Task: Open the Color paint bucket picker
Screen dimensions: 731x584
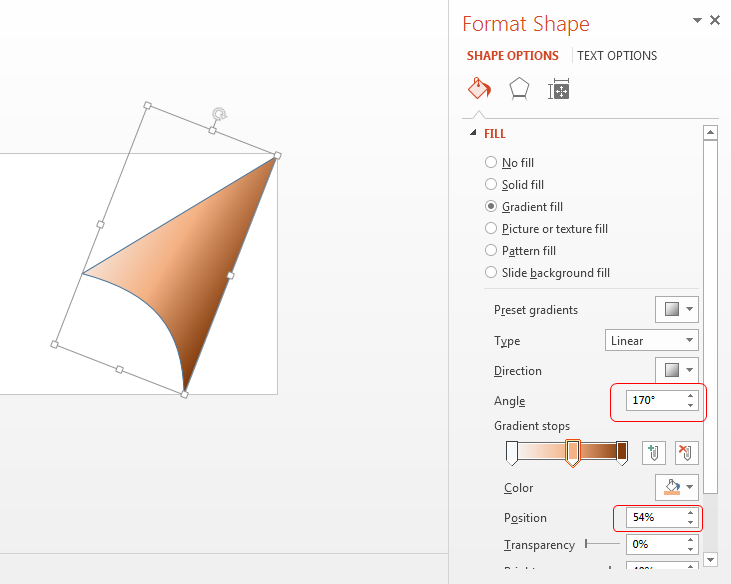Action: pyautogui.click(x=676, y=487)
